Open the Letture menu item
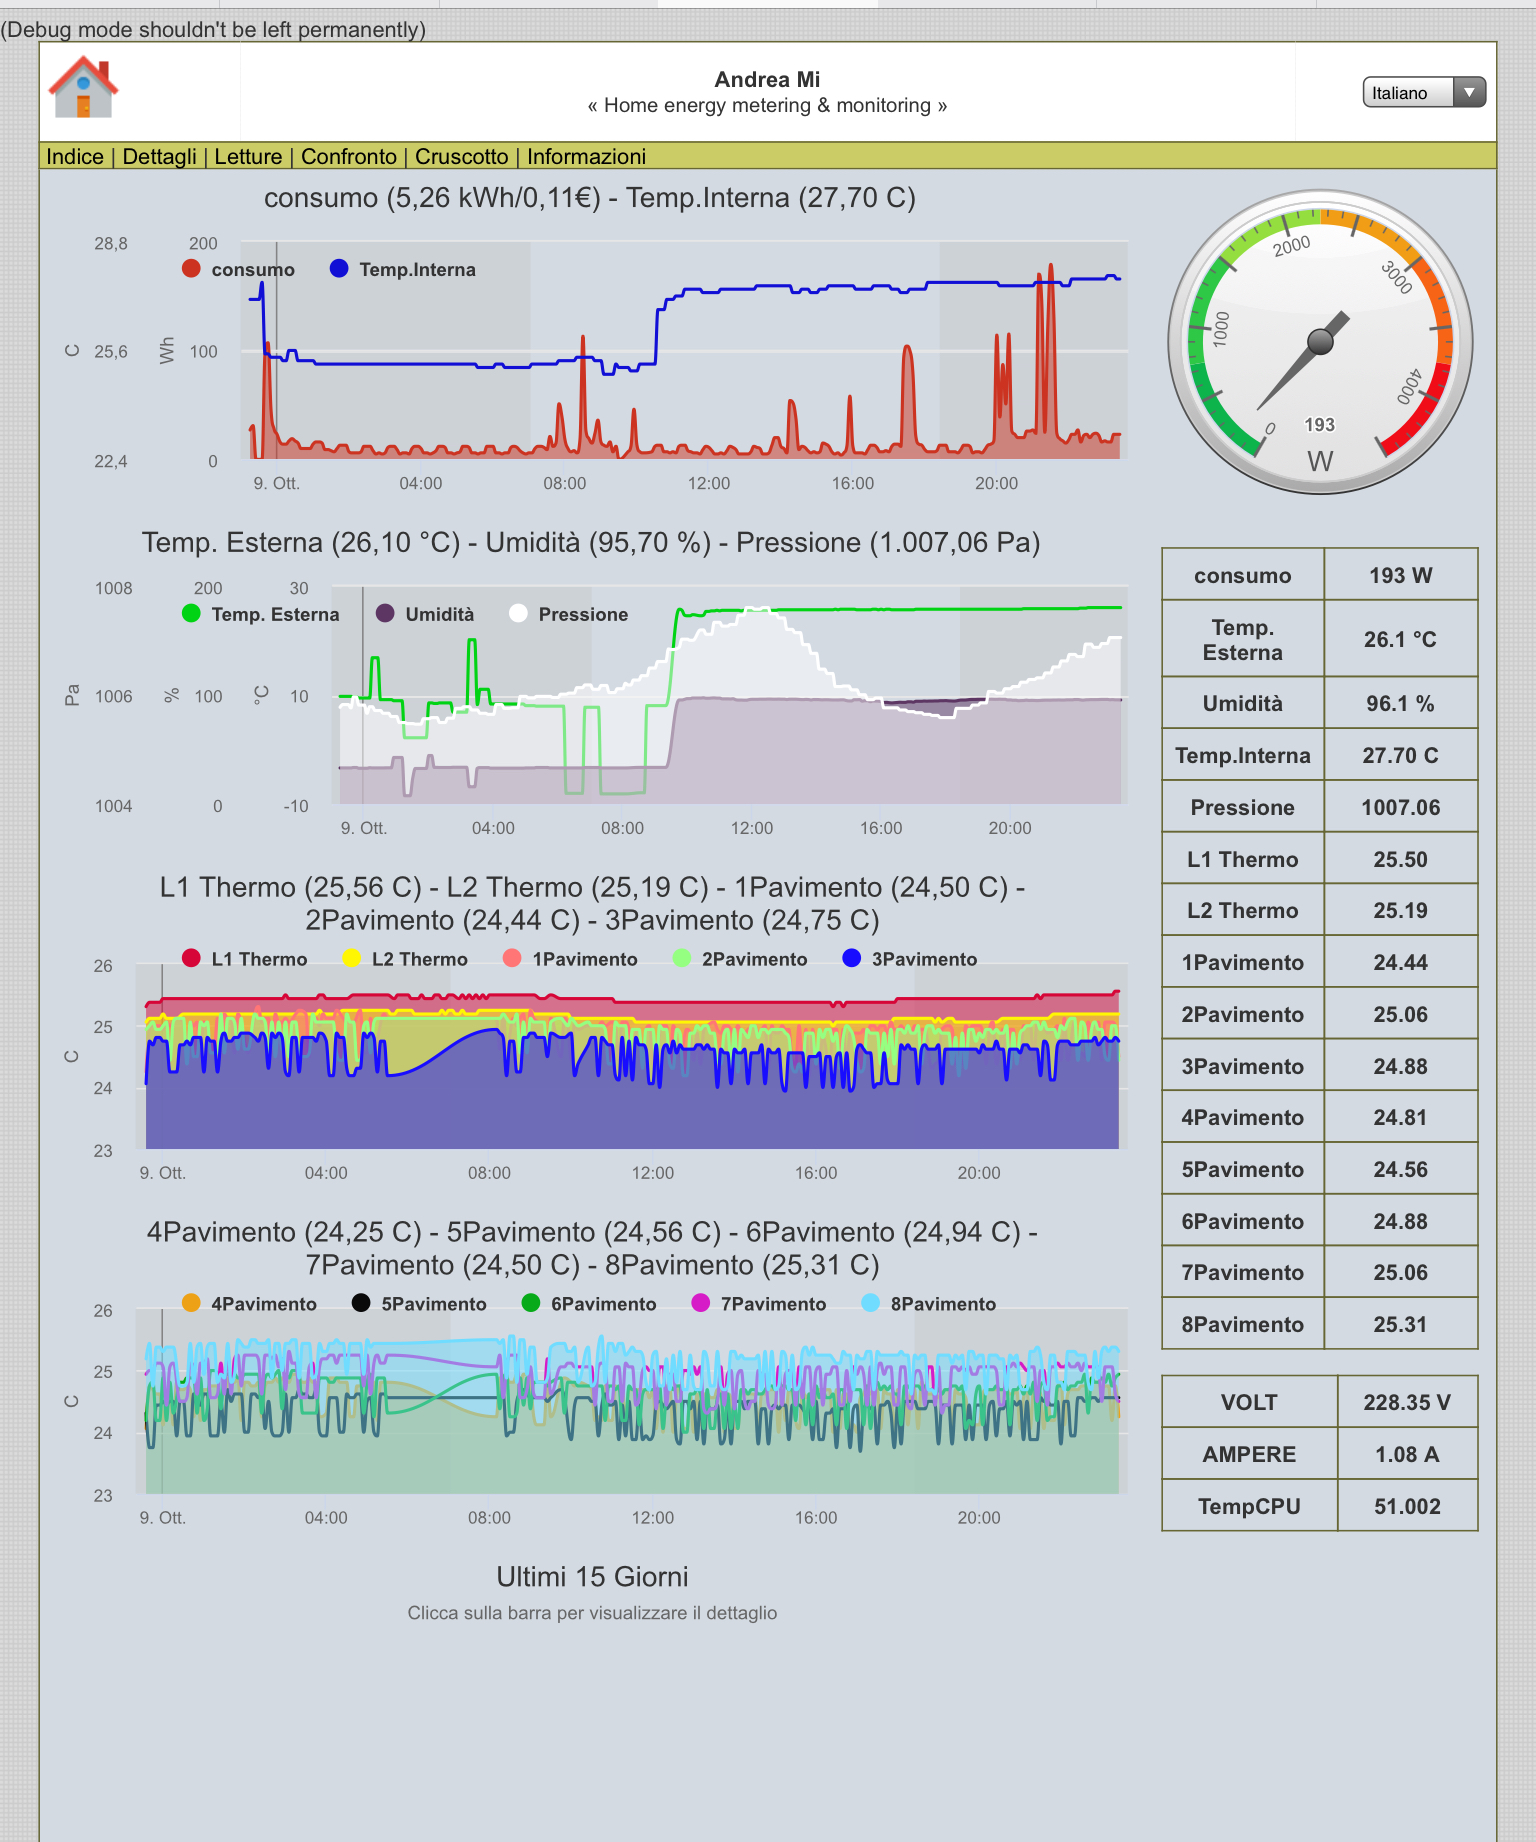The height and width of the screenshot is (1842, 1536). coord(248,157)
